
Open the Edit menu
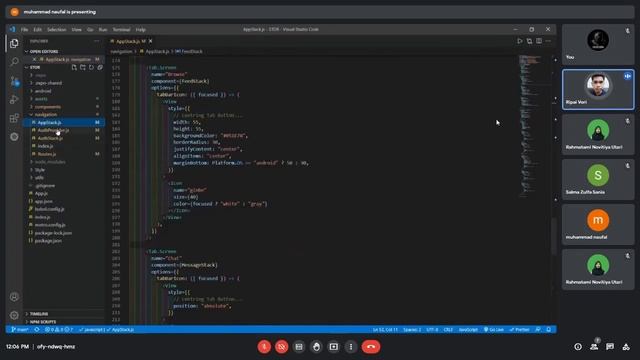[x=38, y=30]
